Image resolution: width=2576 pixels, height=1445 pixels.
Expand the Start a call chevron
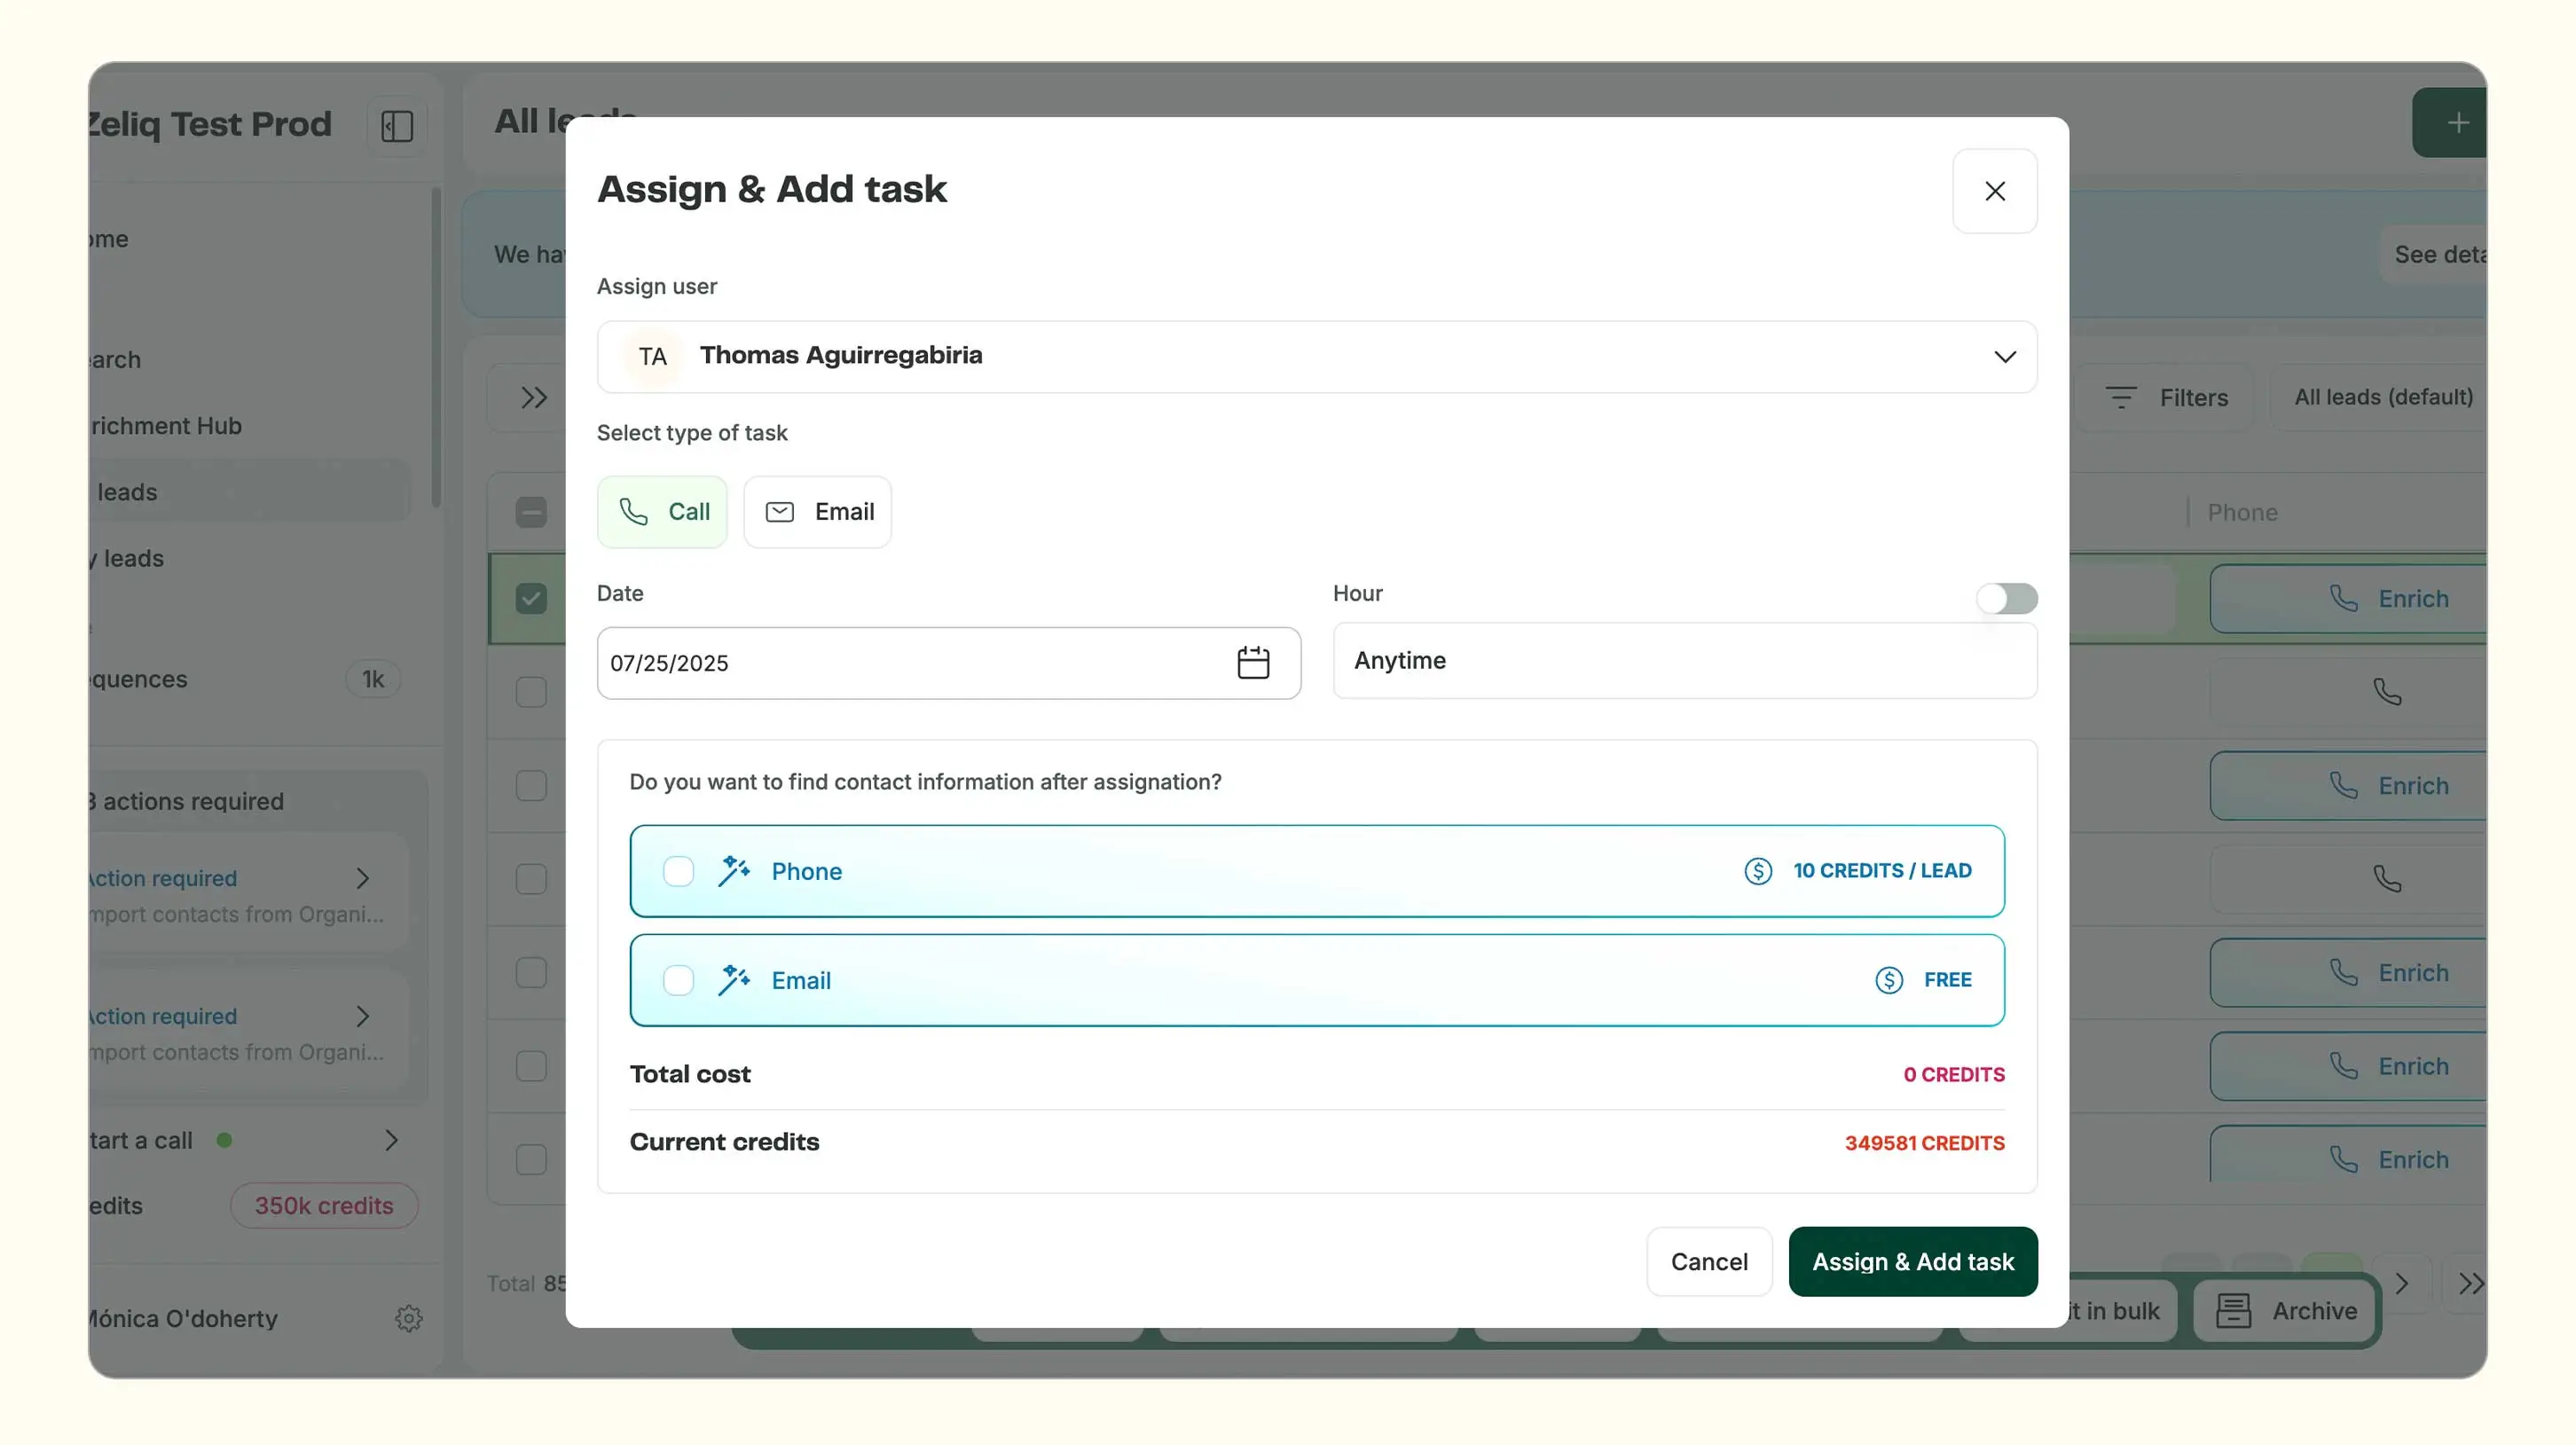click(391, 1140)
